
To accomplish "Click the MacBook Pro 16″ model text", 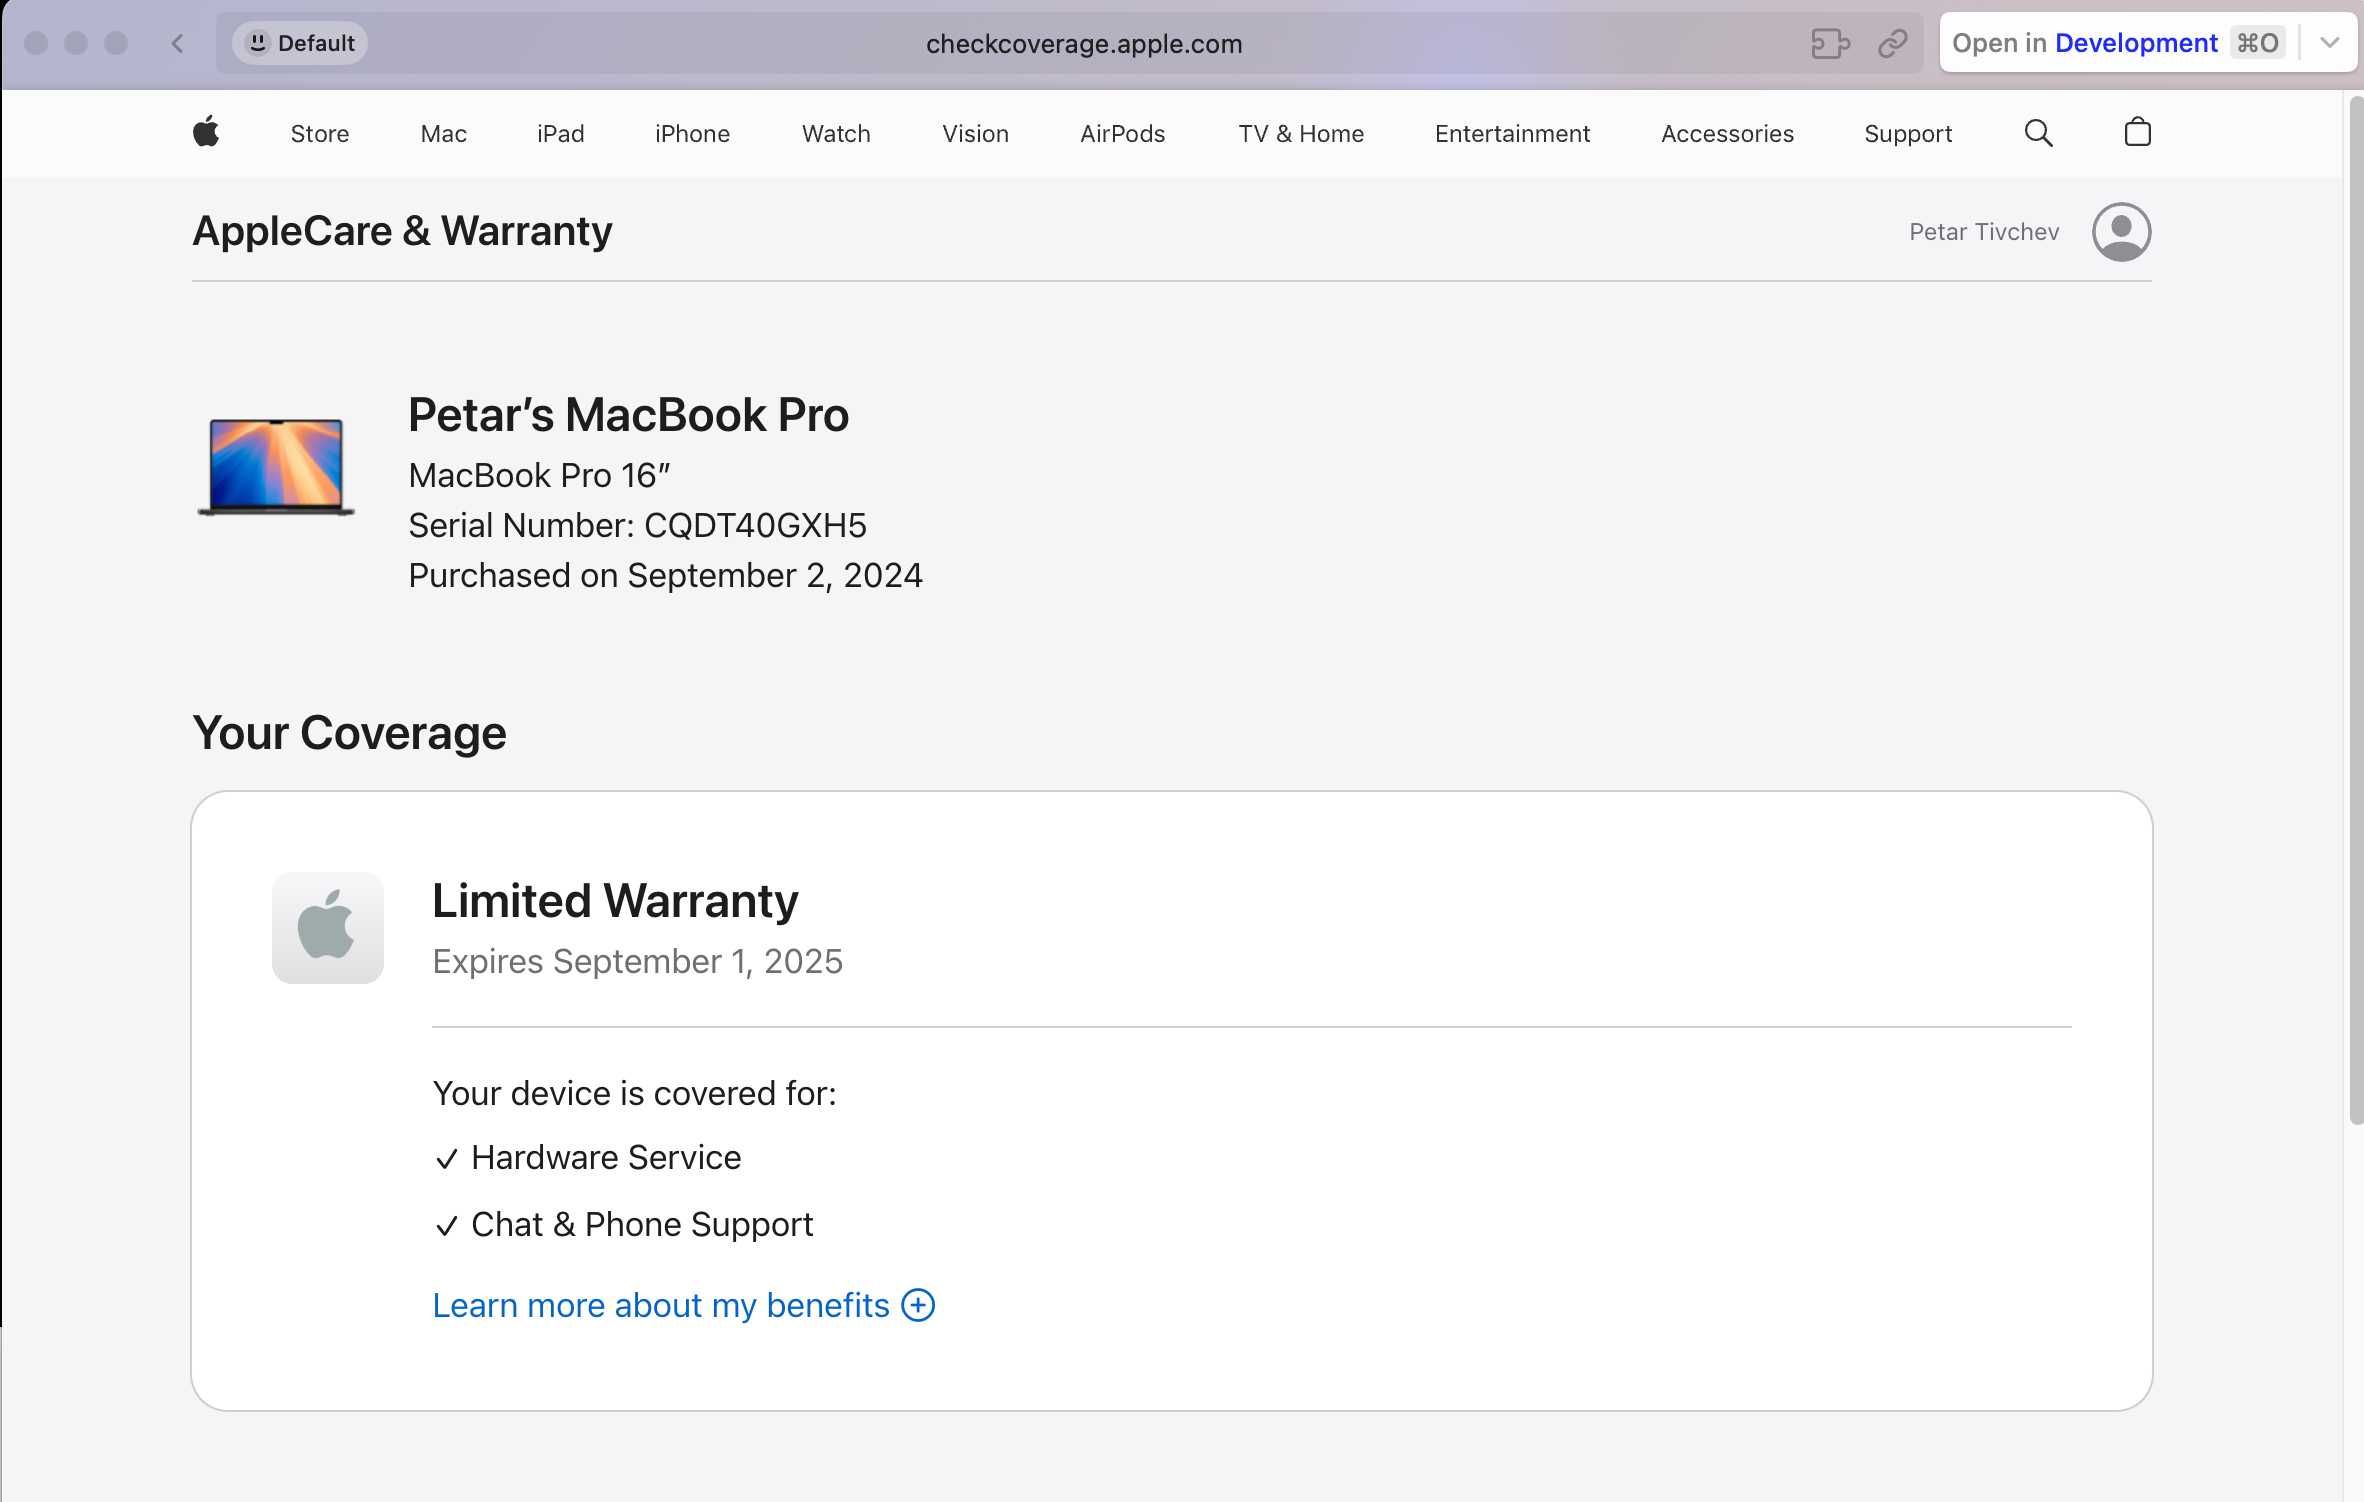I will (539, 475).
